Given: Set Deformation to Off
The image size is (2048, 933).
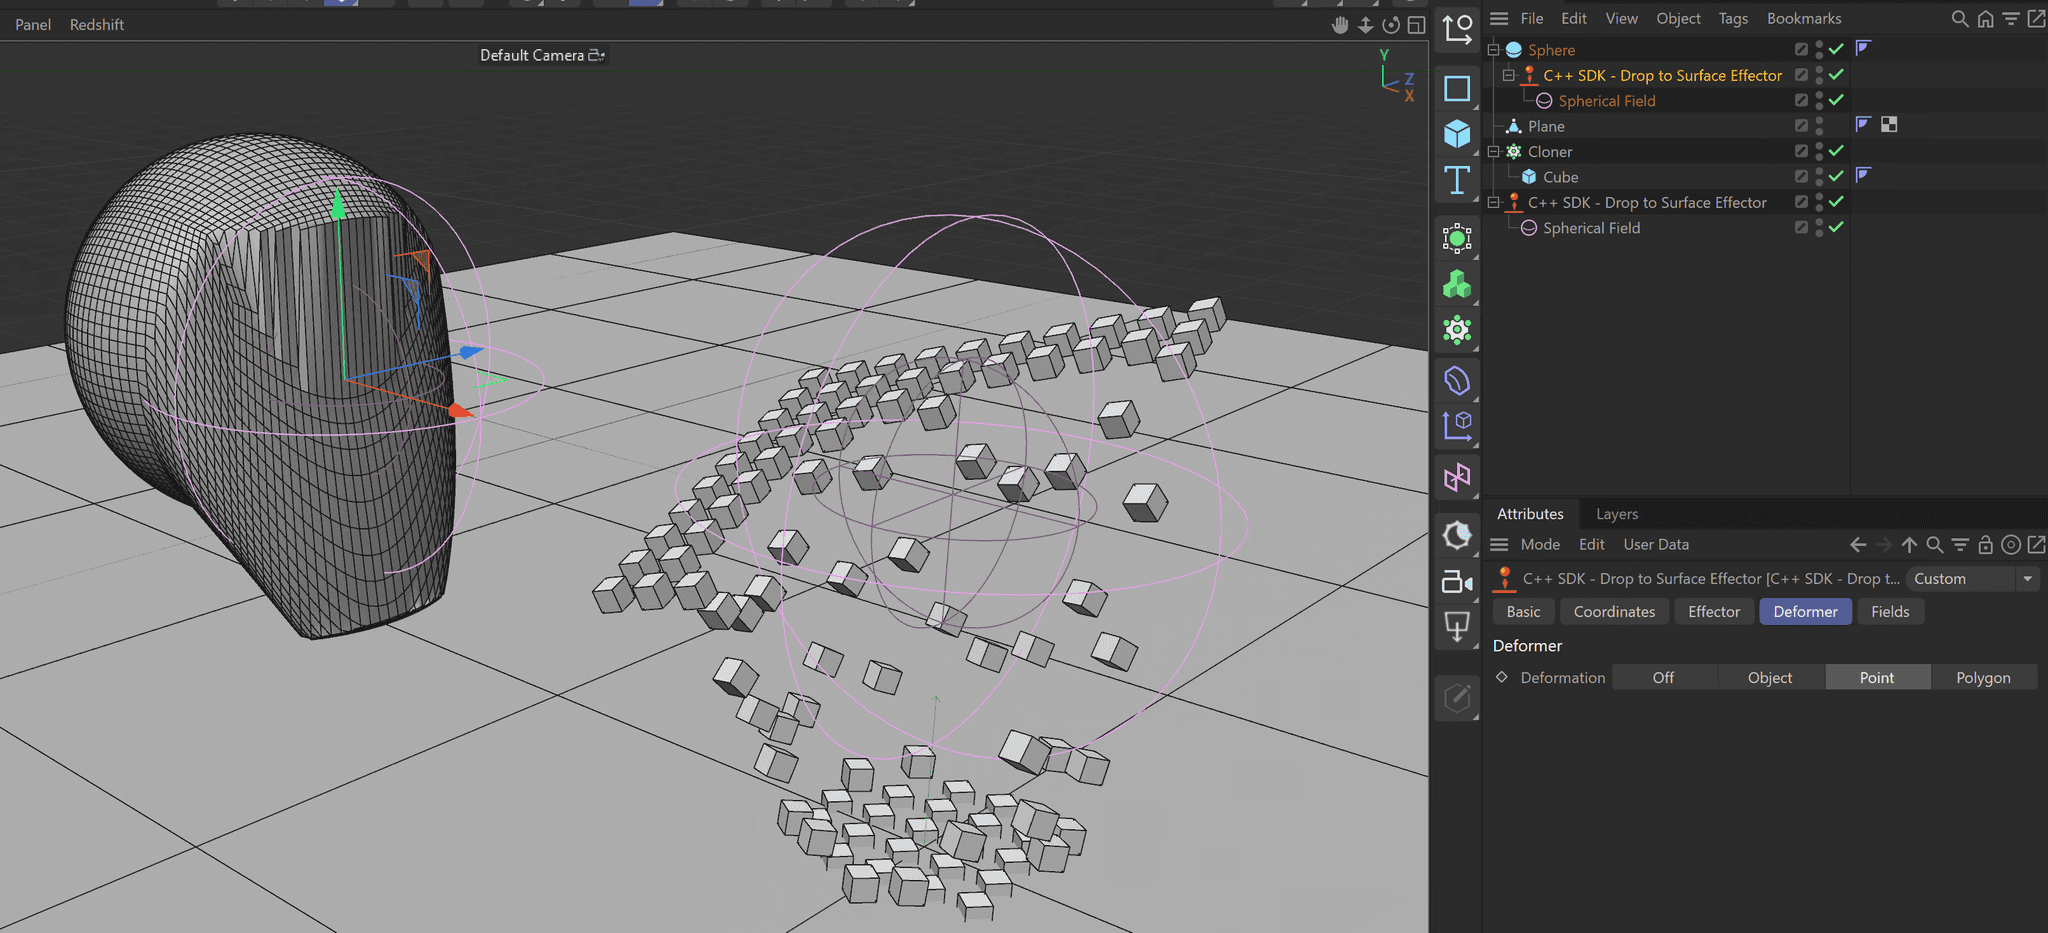Looking at the screenshot, I should [1664, 678].
